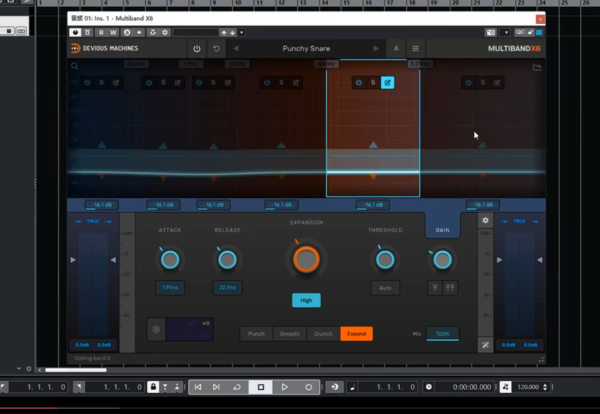Open the High expansion mode dropdown

click(x=306, y=300)
